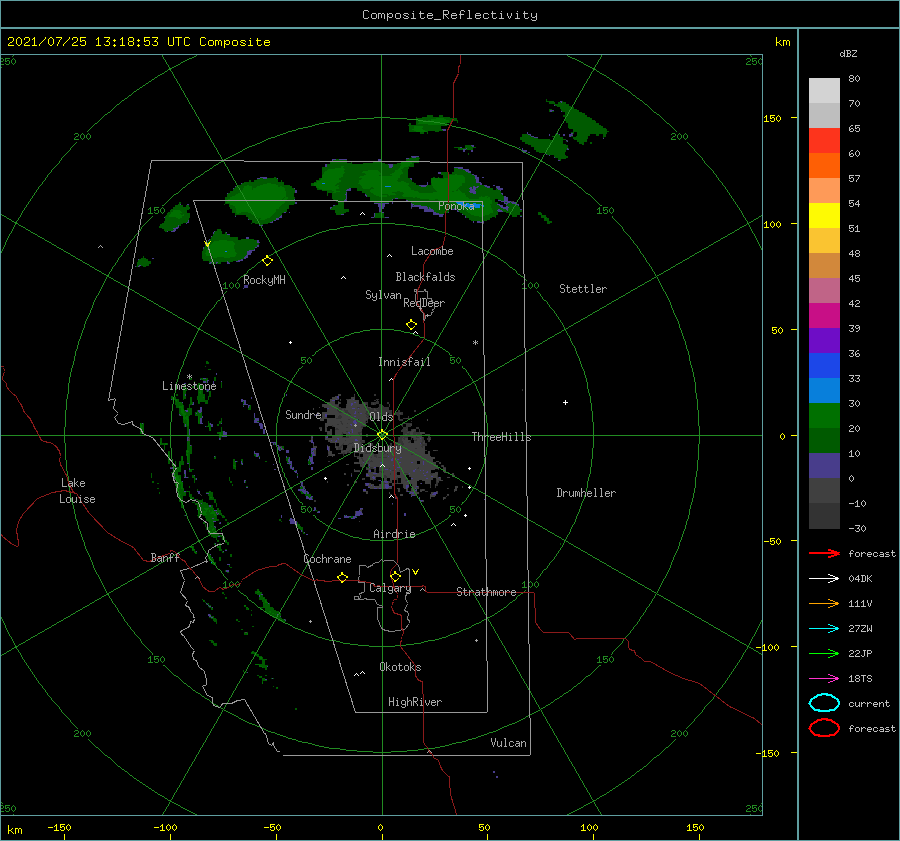Click the Cochrane town label

327,559
